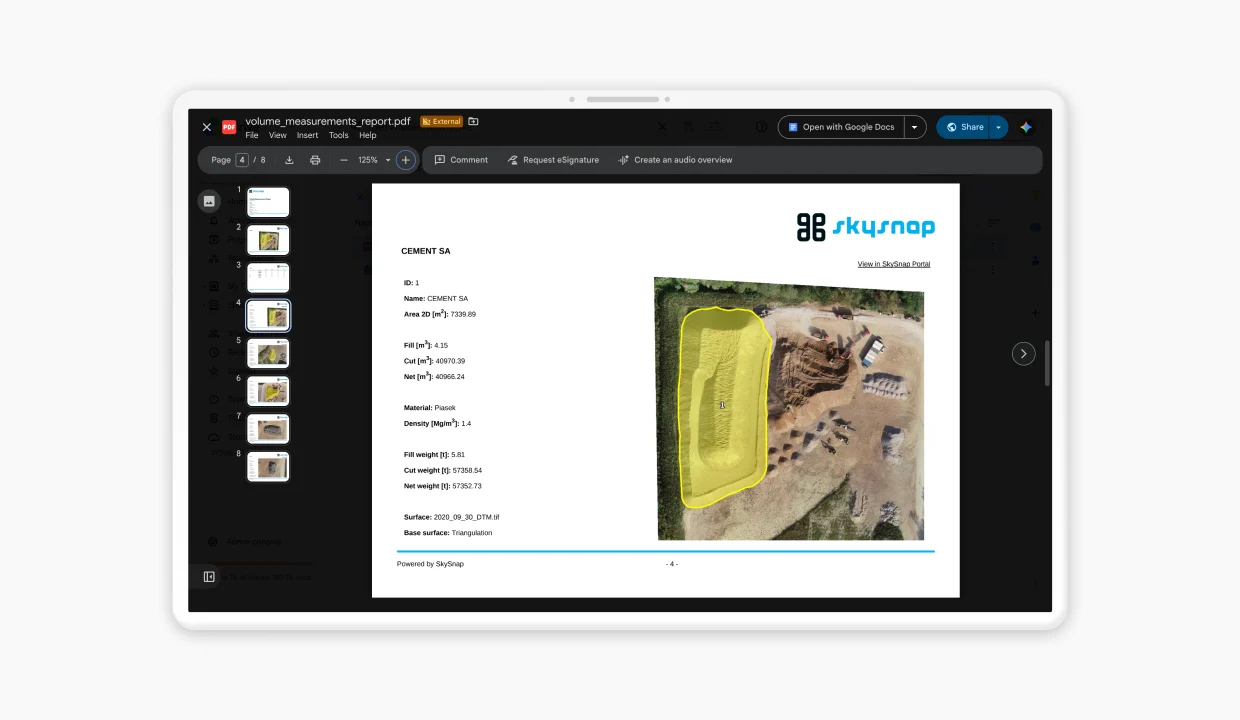1240x720 pixels.
Task: Zoom out with the minus icon
Action: 344,160
